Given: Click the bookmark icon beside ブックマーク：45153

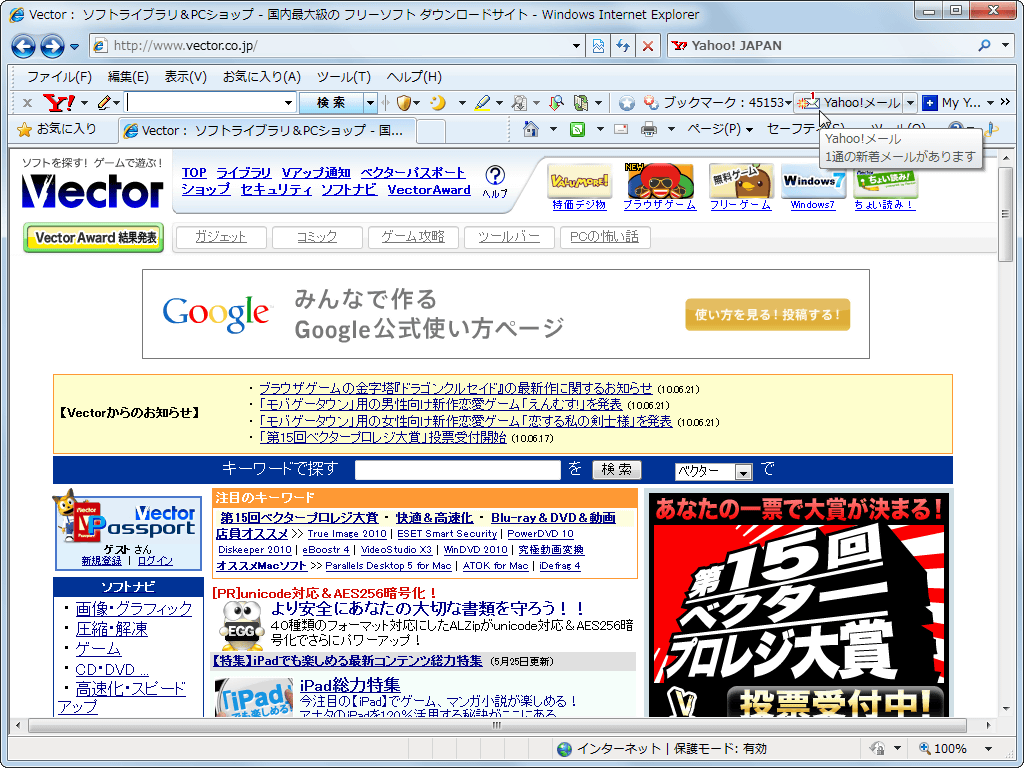Looking at the screenshot, I should [x=650, y=103].
